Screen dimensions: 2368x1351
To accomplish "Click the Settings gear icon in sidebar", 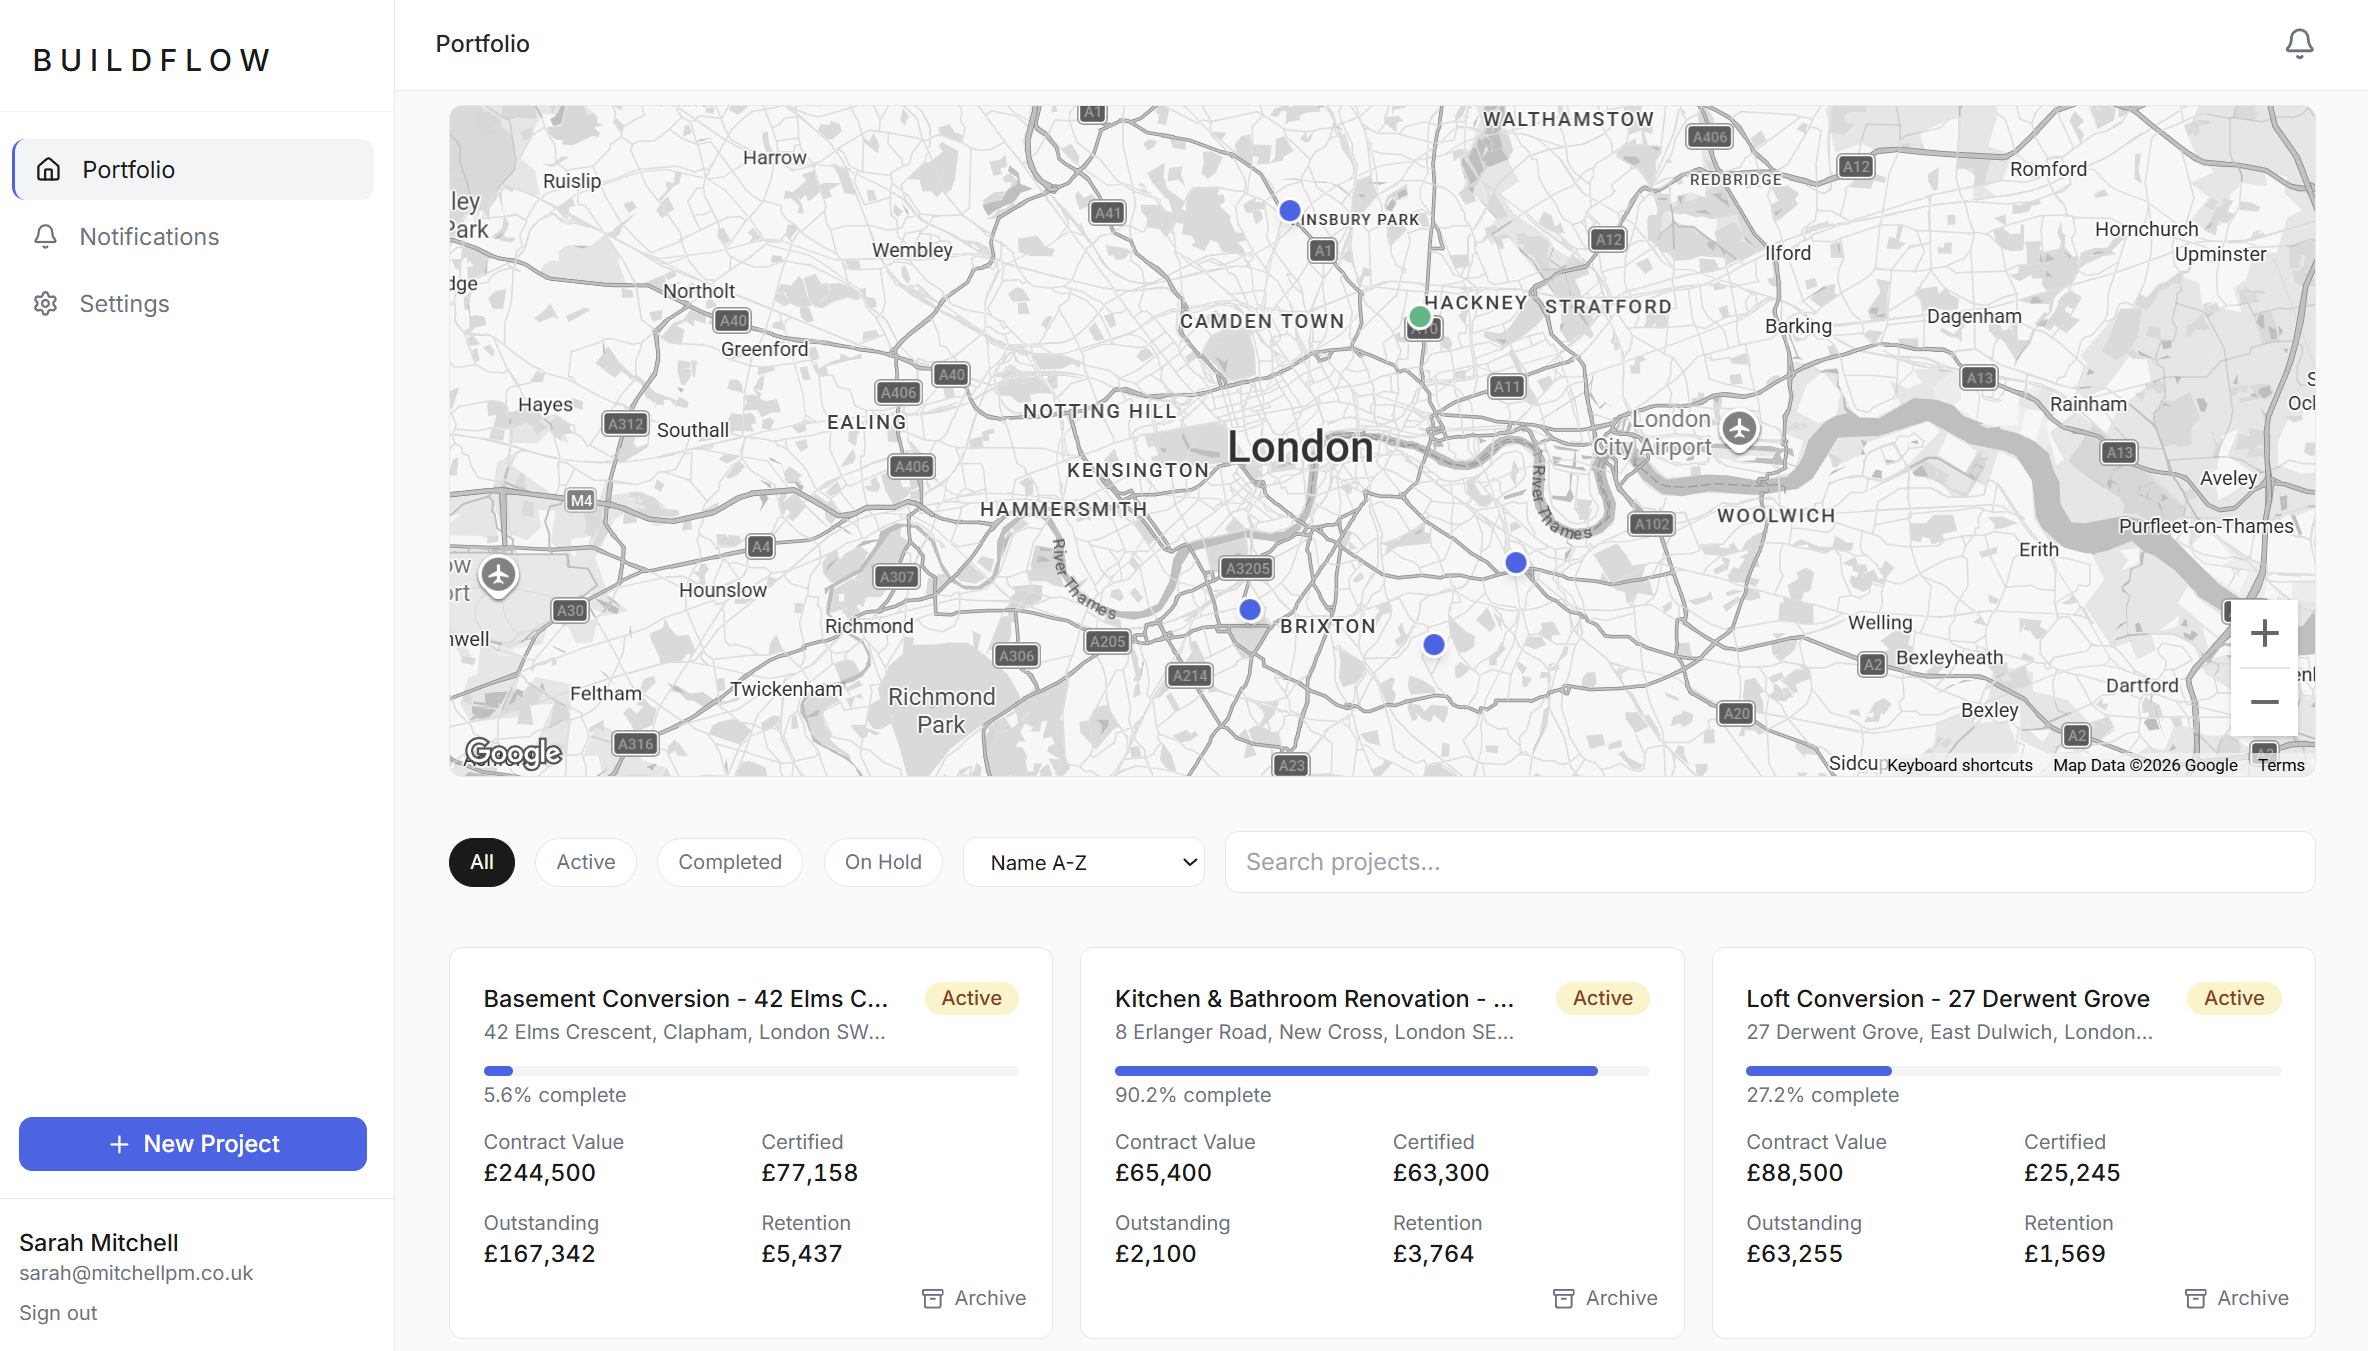I will (45, 303).
